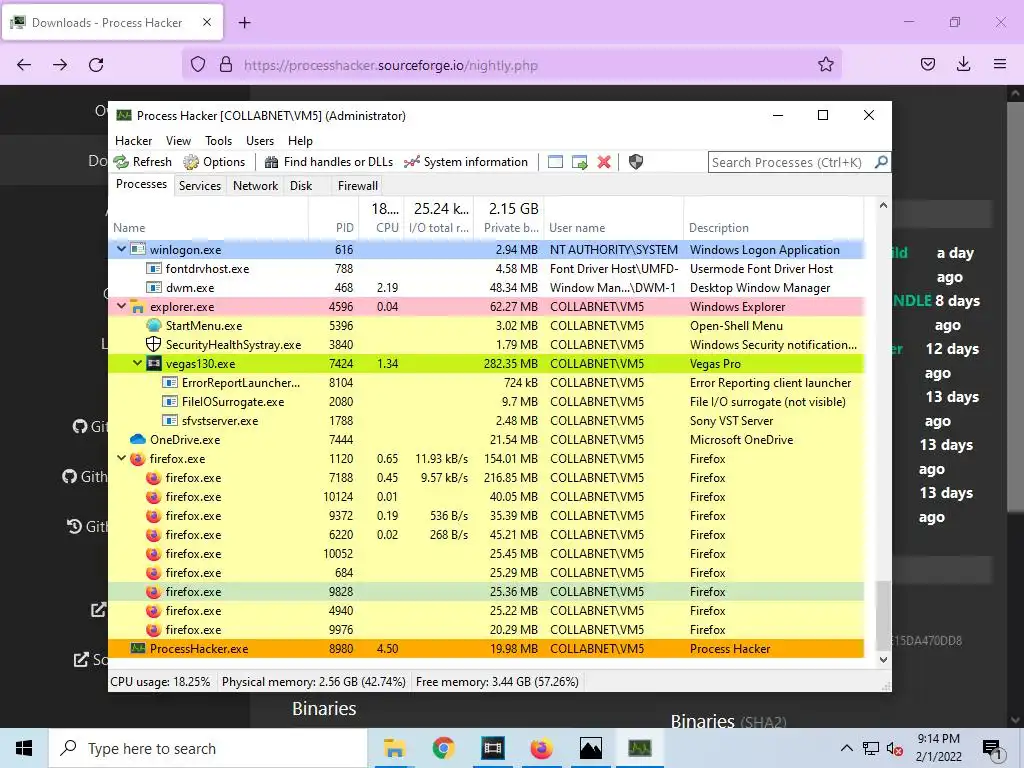Select the Processes tab
Viewport: 1024px width, 768px height.
point(141,184)
